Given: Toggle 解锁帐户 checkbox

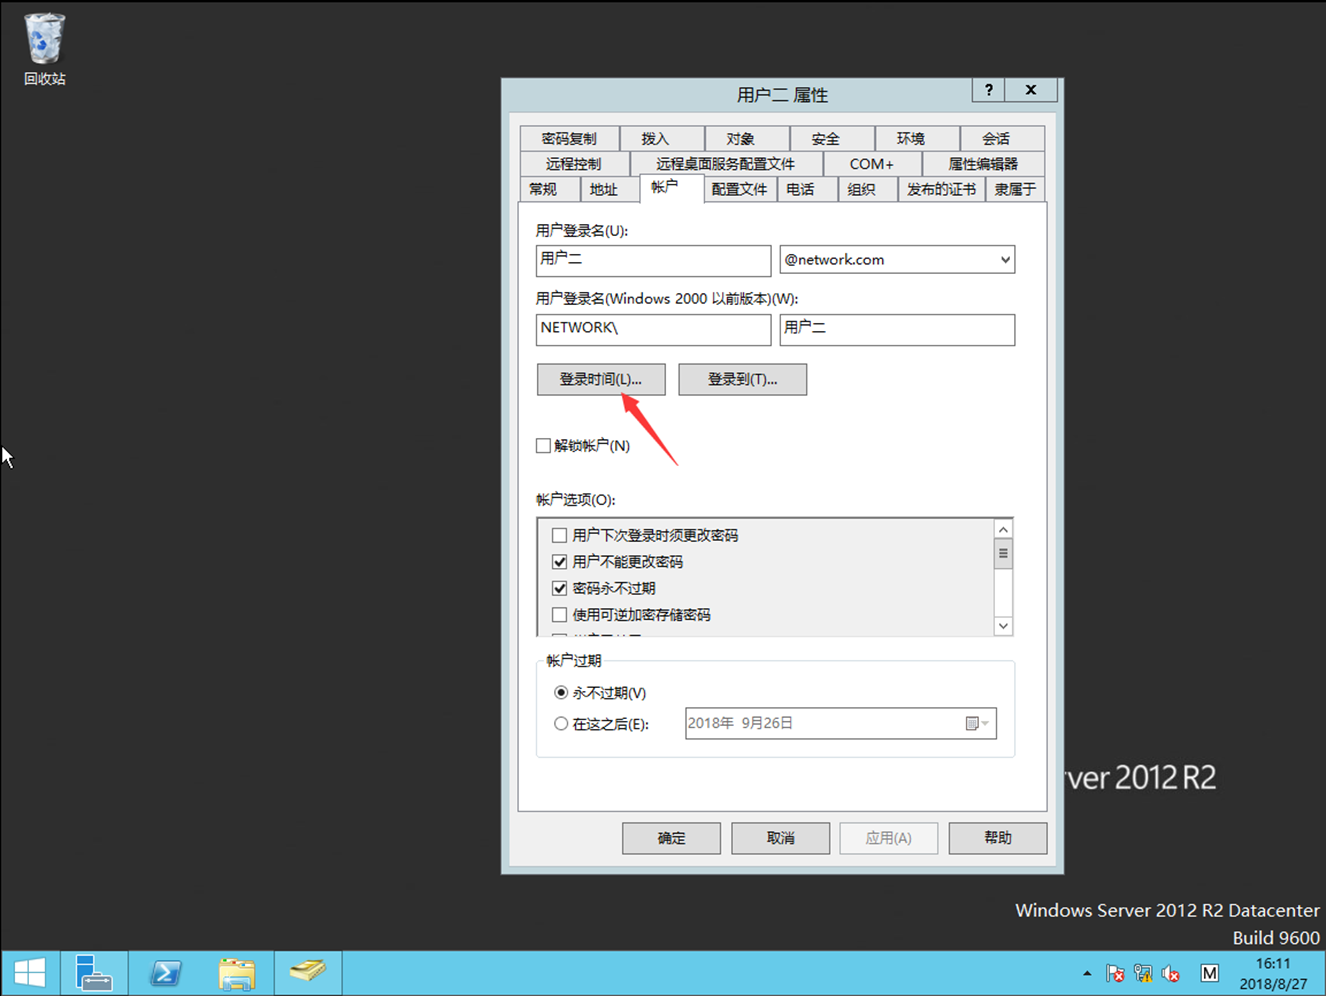Looking at the screenshot, I should pyautogui.click(x=543, y=446).
